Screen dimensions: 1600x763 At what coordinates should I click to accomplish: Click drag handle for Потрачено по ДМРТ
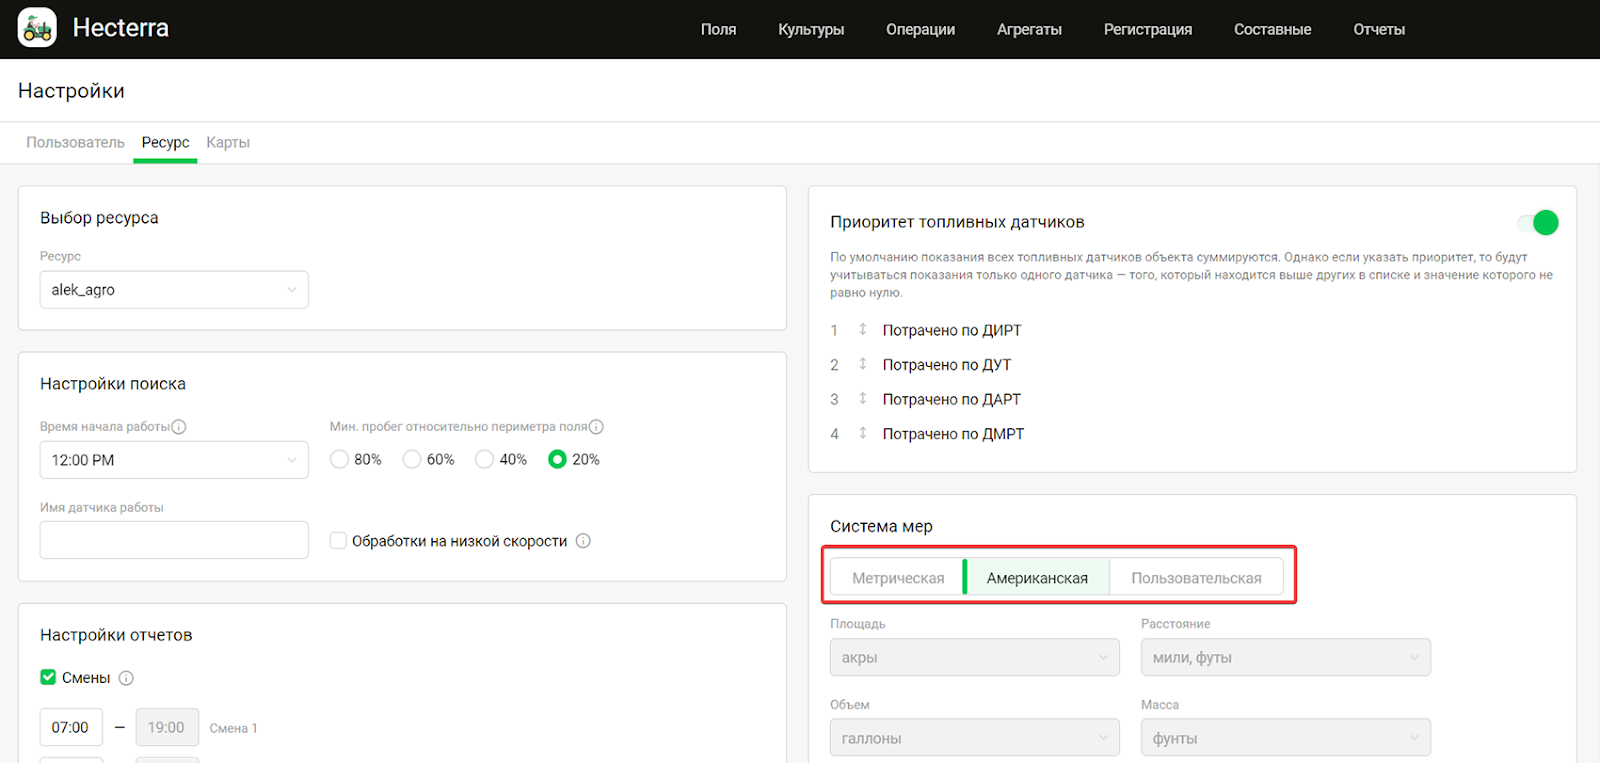(x=862, y=433)
